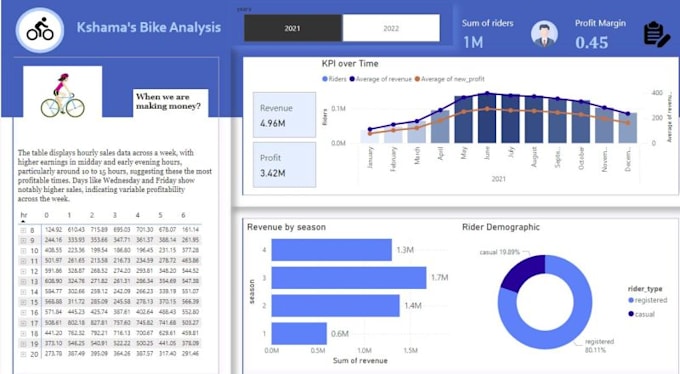Viewport: 680px width, 374px height.
Task: Expand hour 14 row in table
Action: [23, 292]
